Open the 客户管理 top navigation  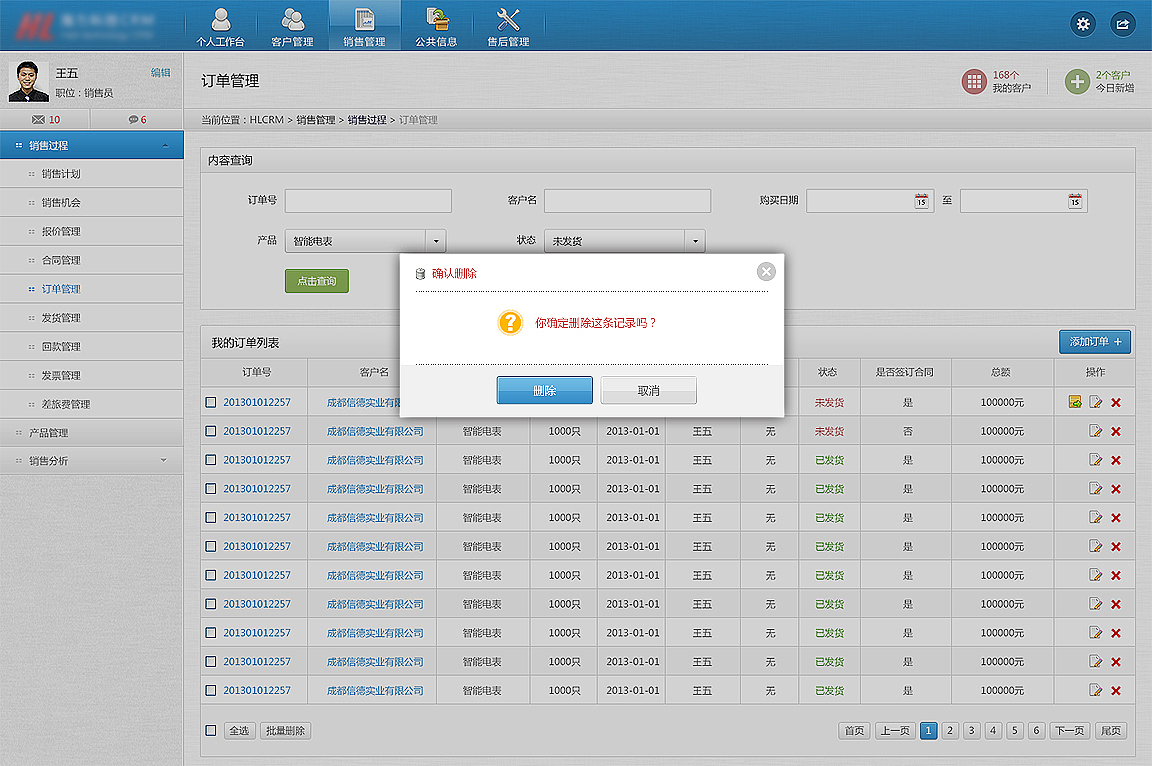(x=292, y=26)
